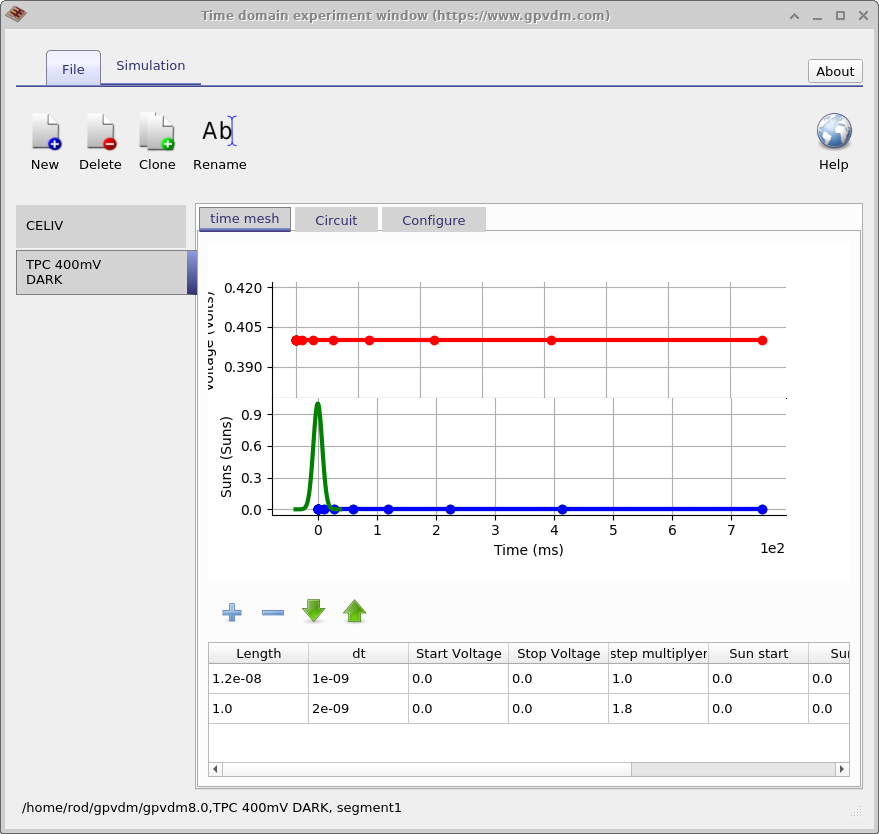Remove a segment using the minus icon
Screen dimensions: 879x834
(272, 611)
